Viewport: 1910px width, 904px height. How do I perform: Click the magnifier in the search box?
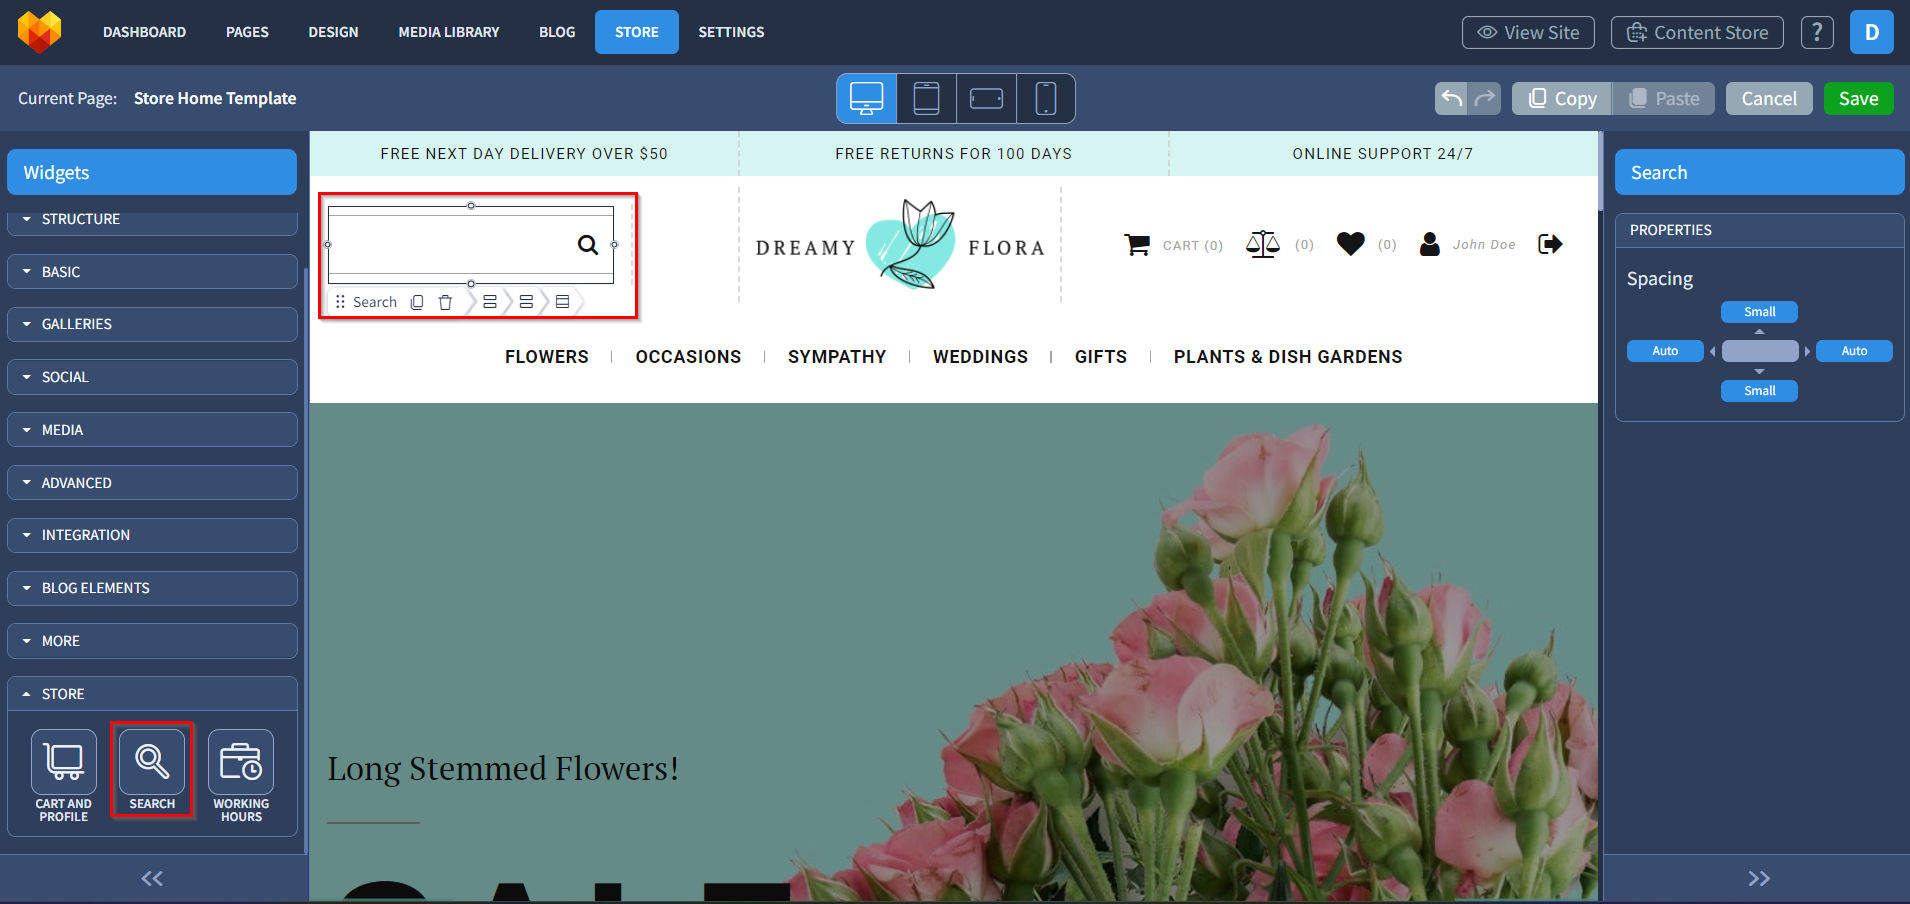coord(588,244)
